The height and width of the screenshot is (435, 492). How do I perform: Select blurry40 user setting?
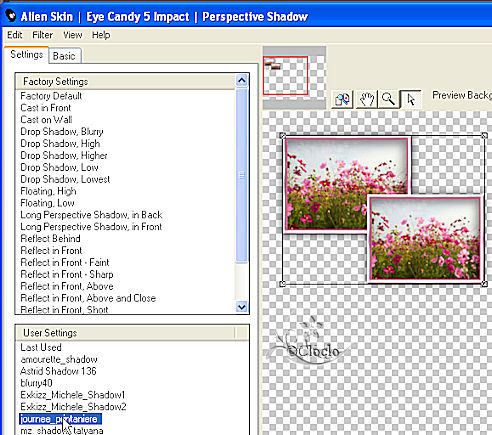[x=36, y=383]
